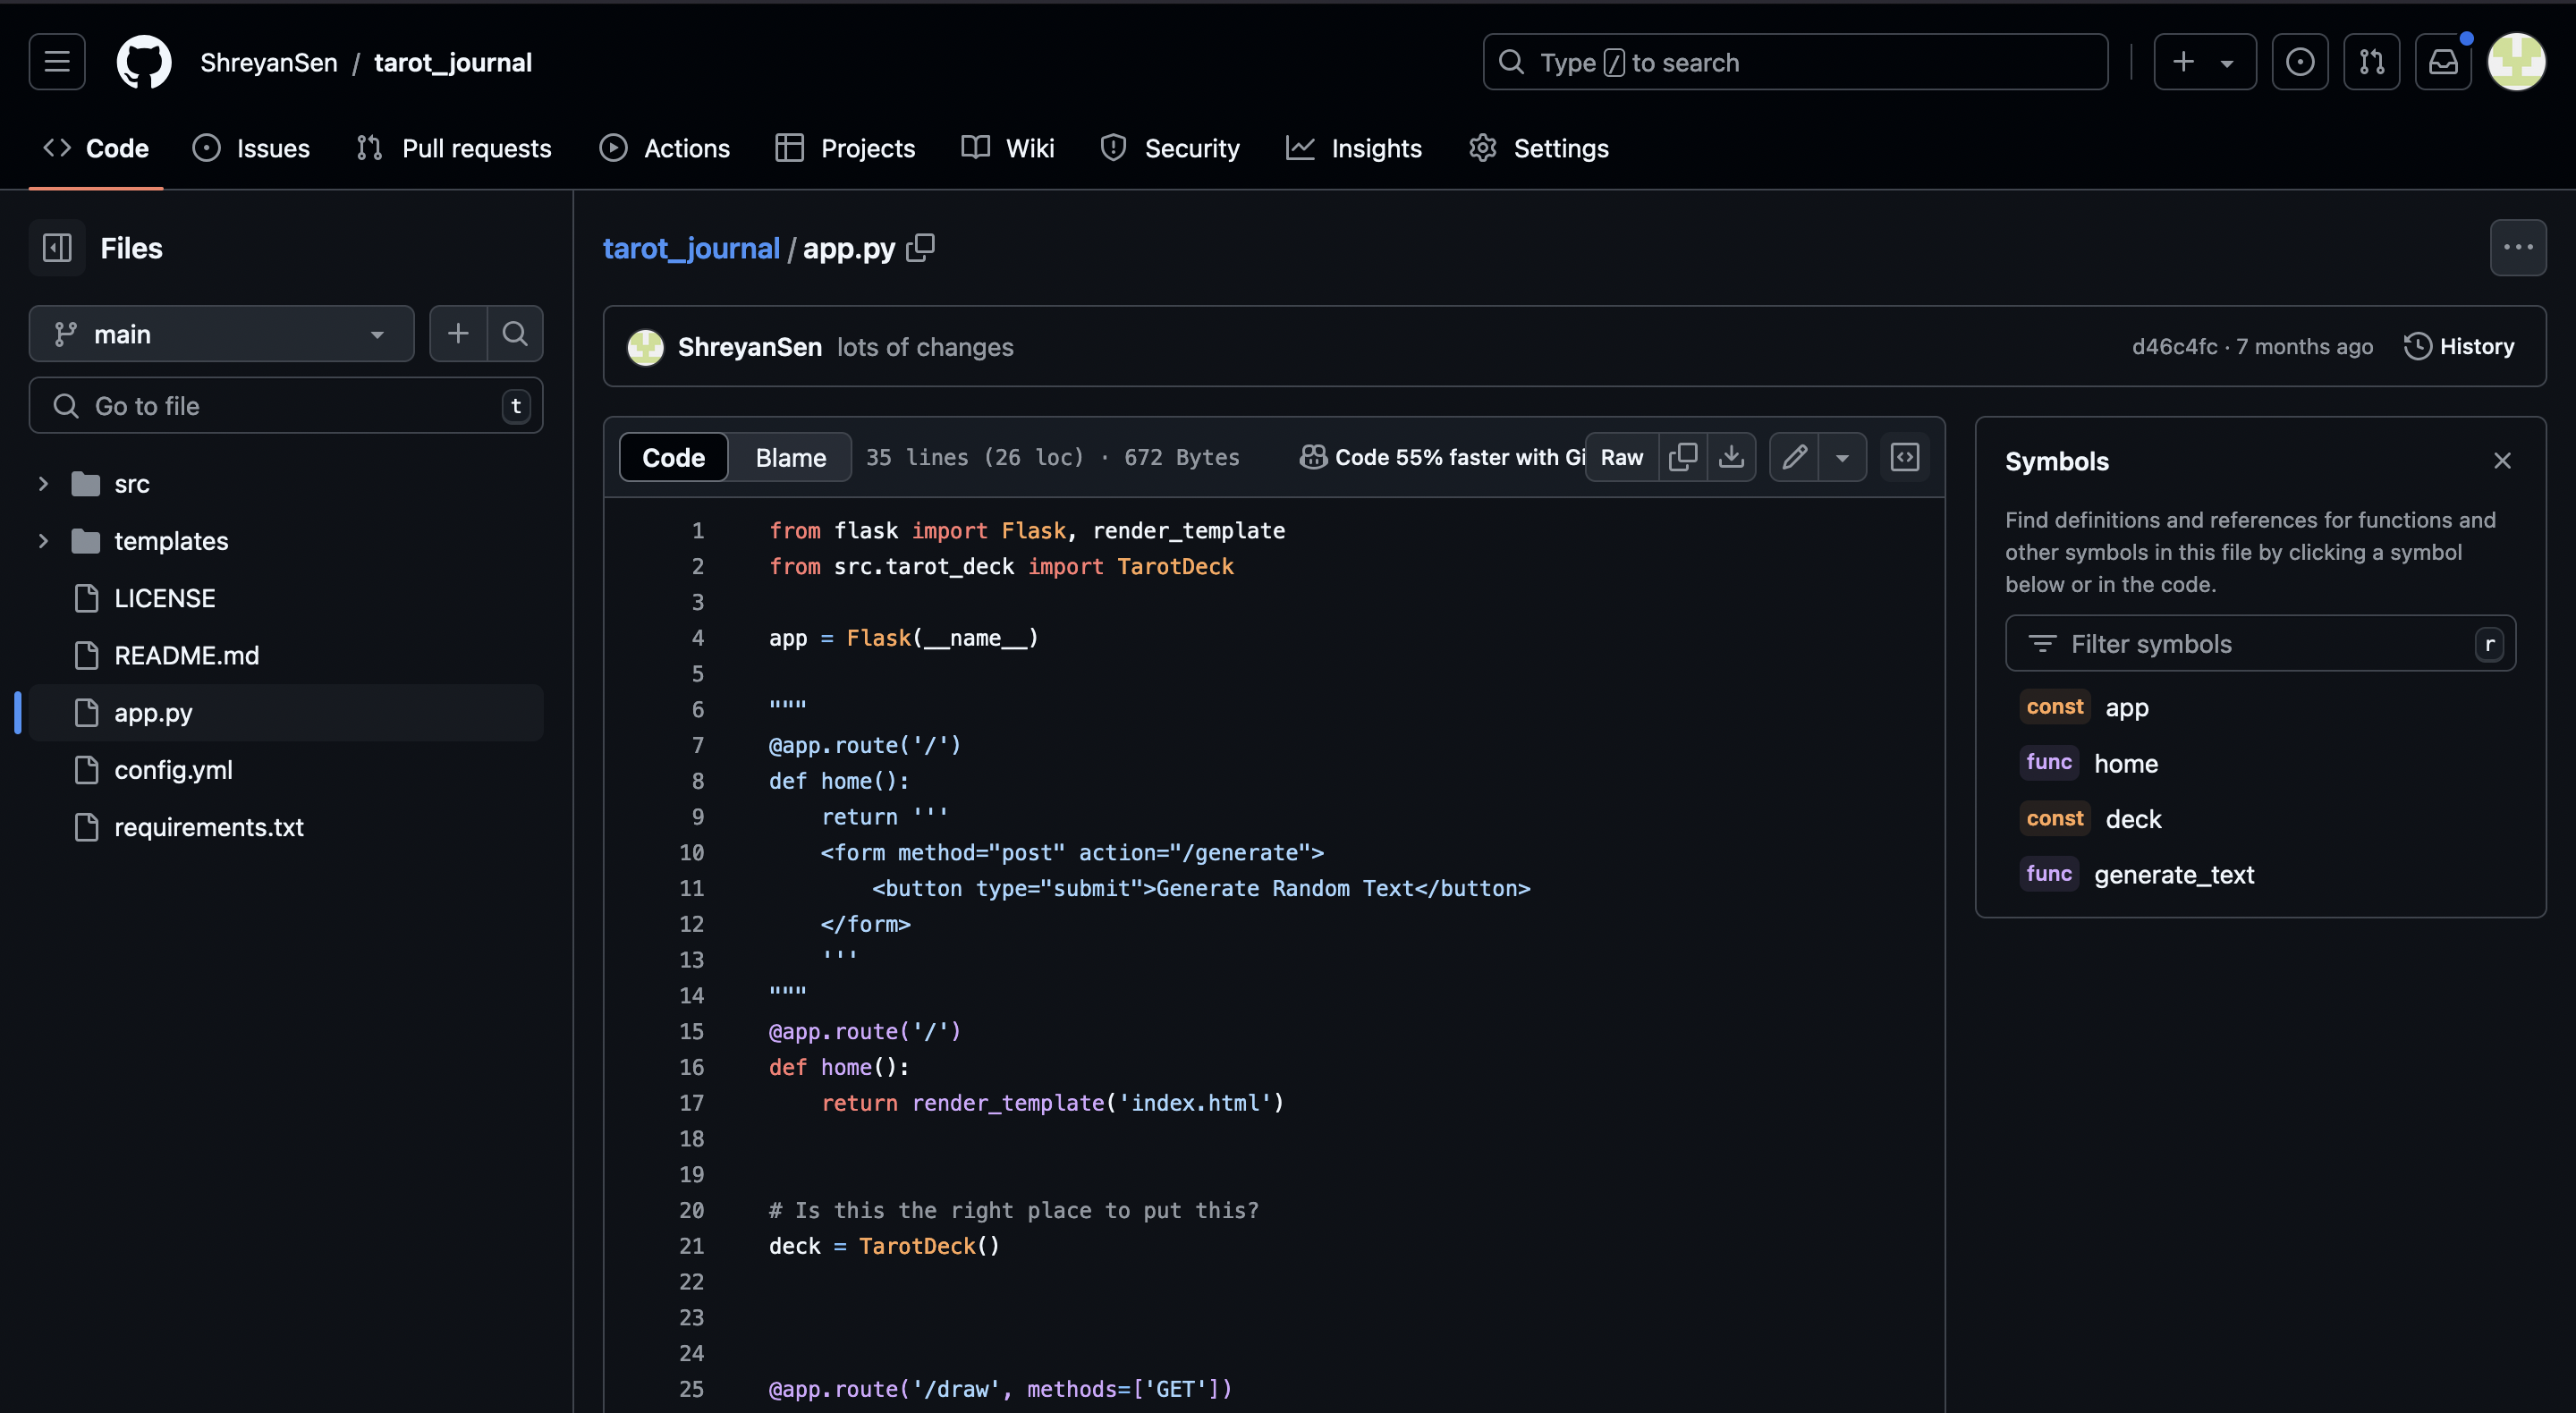Switch to Blame view
This screenshot has height=1413, width=2576.
click(x=790, y=457)
